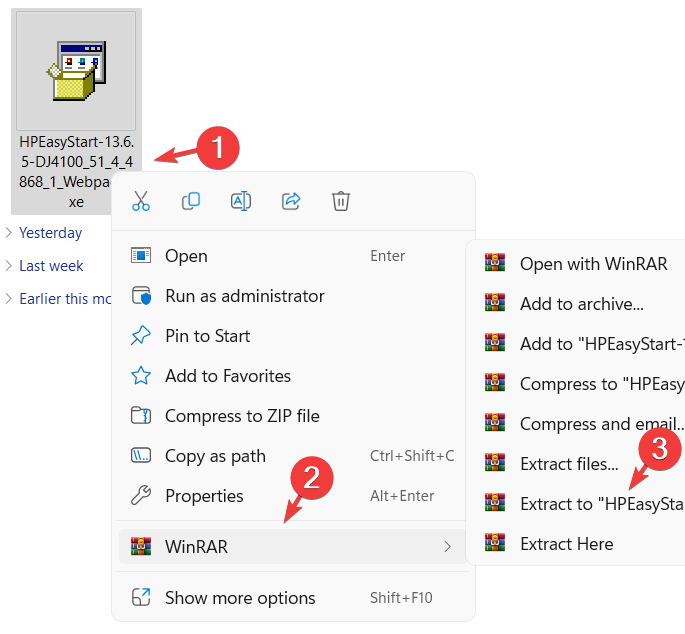Choose Compress and email...
The height and width of the screenshot is (634, 685).
pos(578,423)
